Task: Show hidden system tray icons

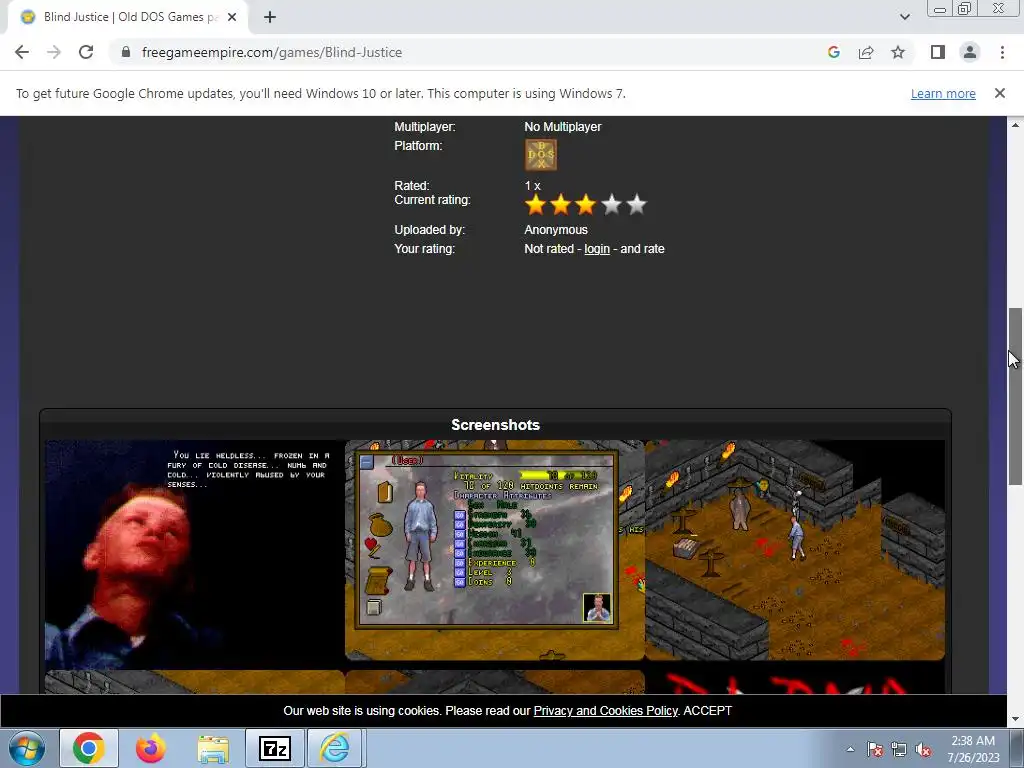Action: click(850, 749)
